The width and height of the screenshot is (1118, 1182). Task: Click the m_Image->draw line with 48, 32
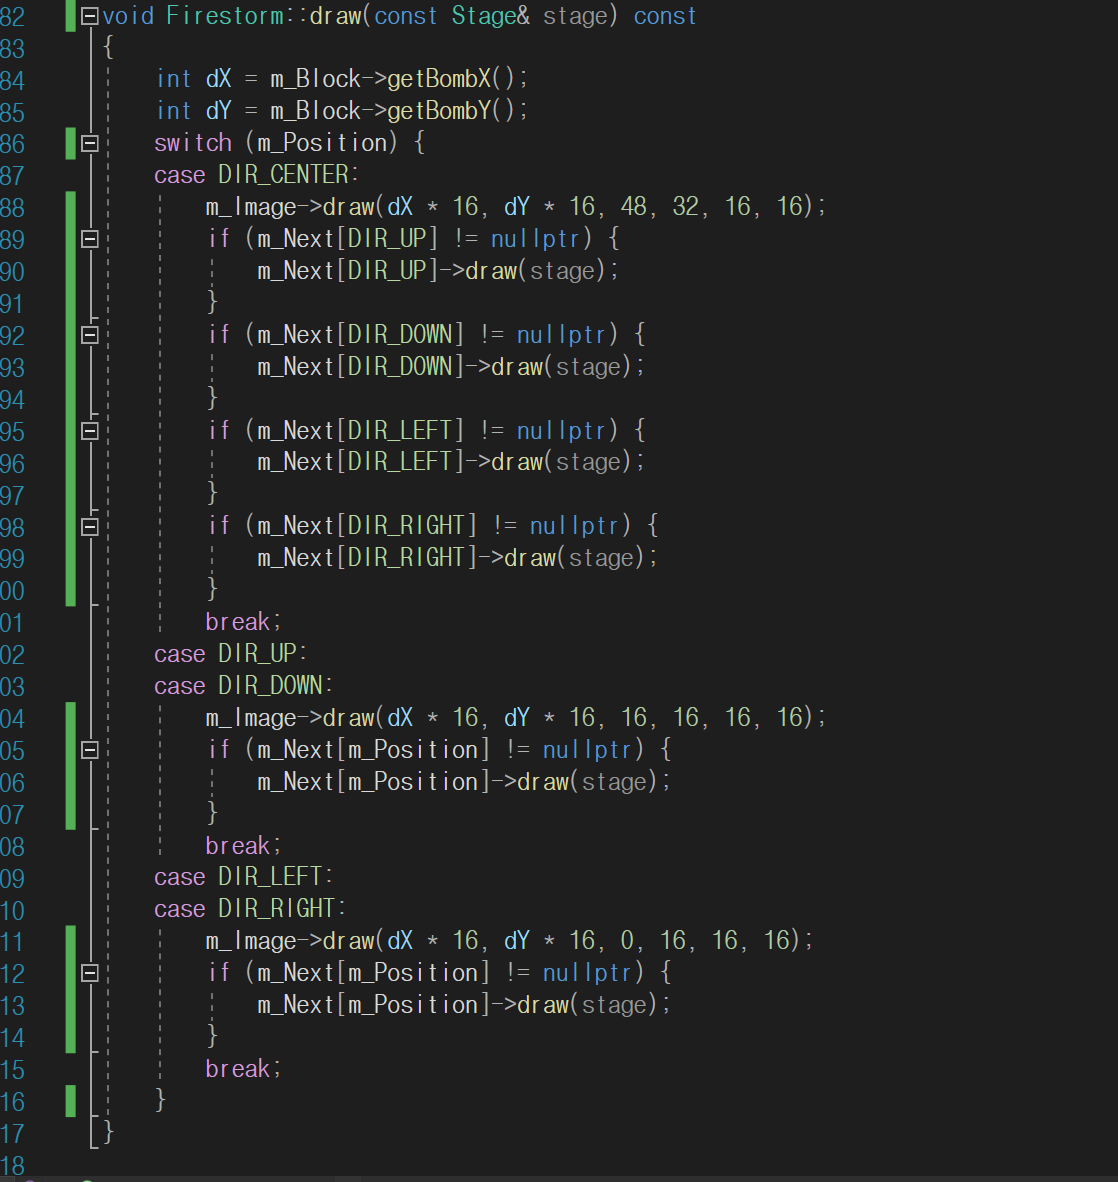pos(516,207)
